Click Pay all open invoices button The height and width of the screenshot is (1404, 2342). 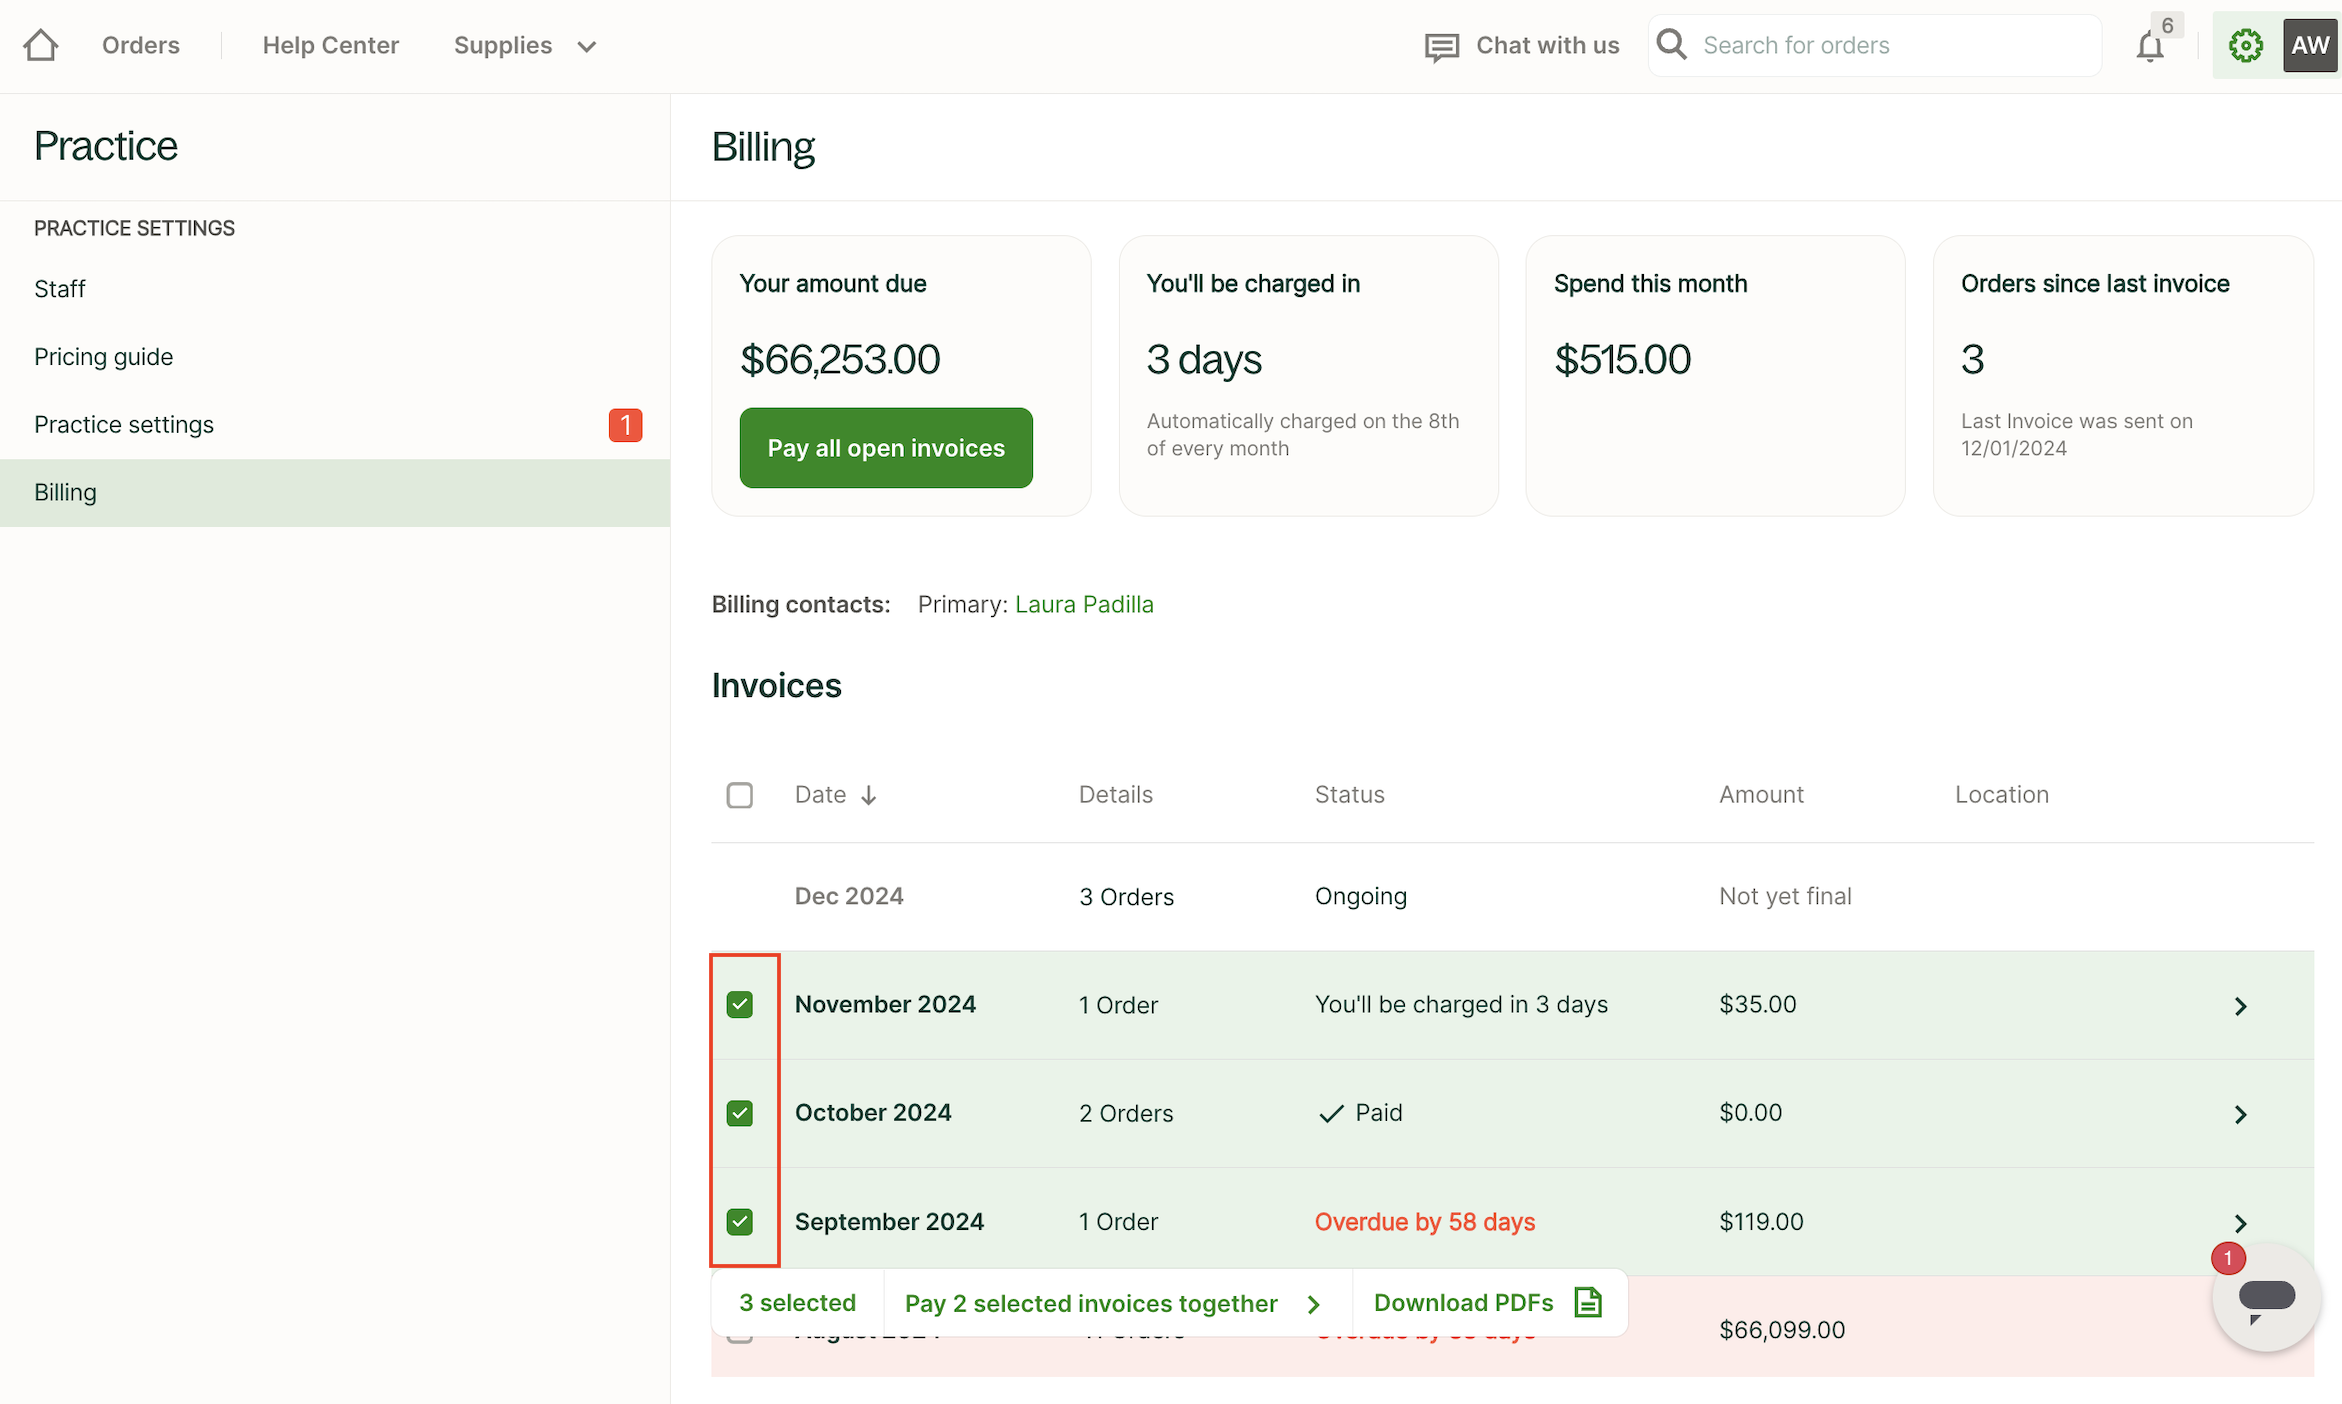click(886, 448)
